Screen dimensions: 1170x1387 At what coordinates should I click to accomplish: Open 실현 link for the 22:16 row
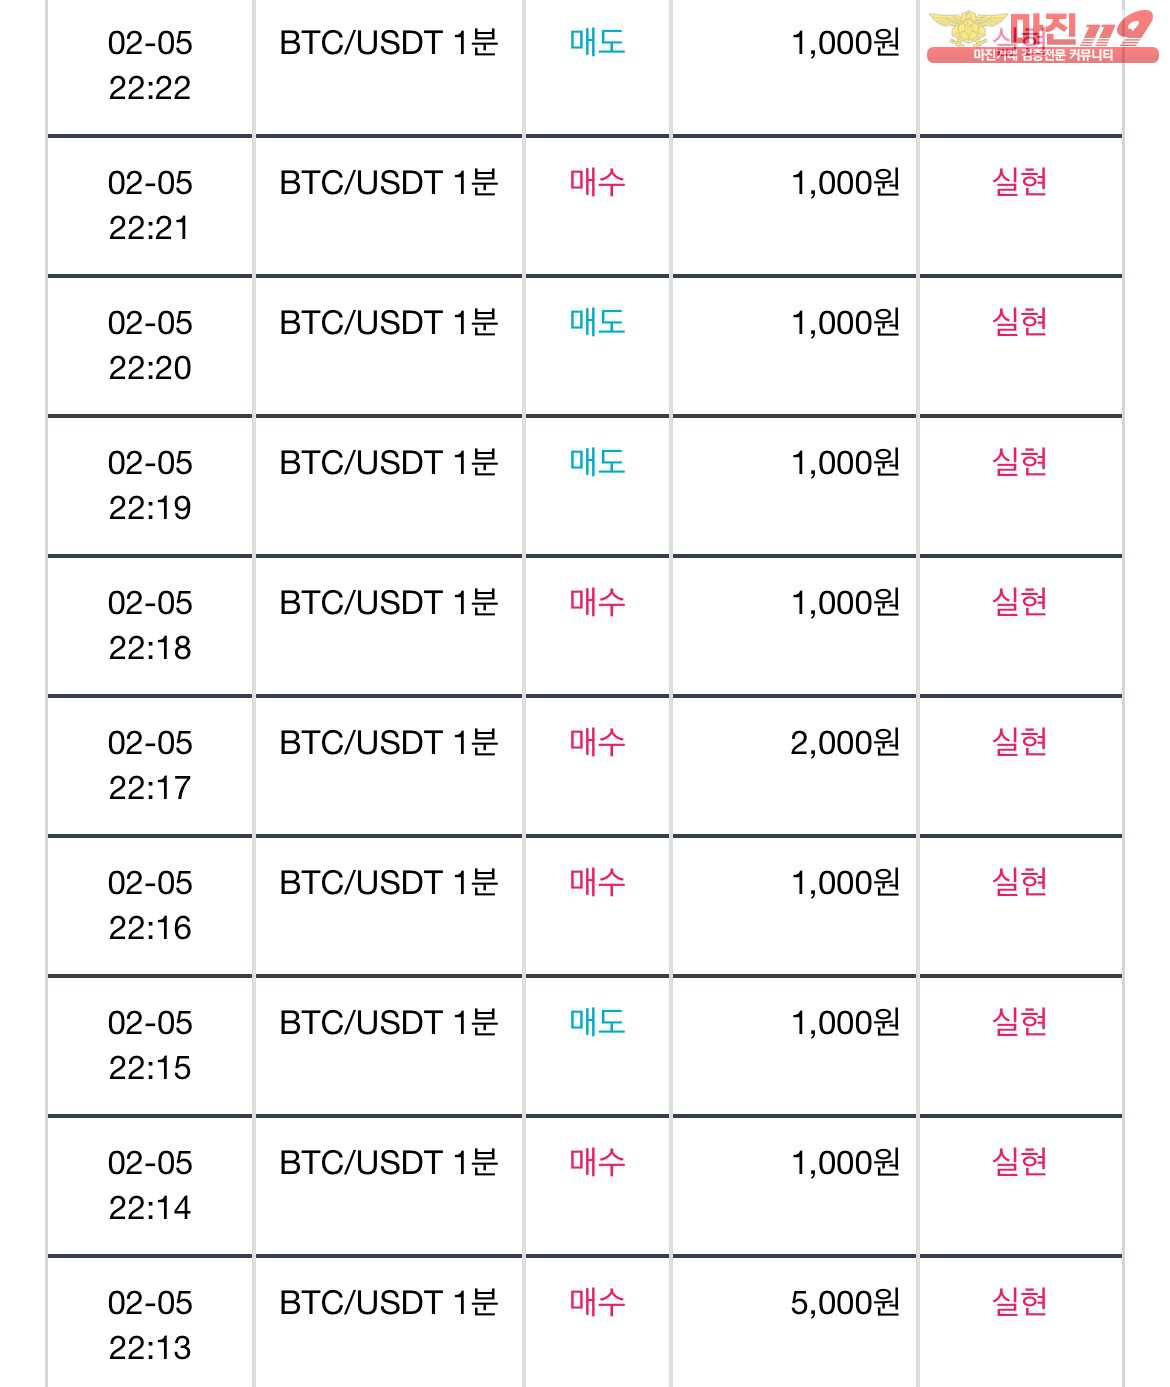[1019, 882]
